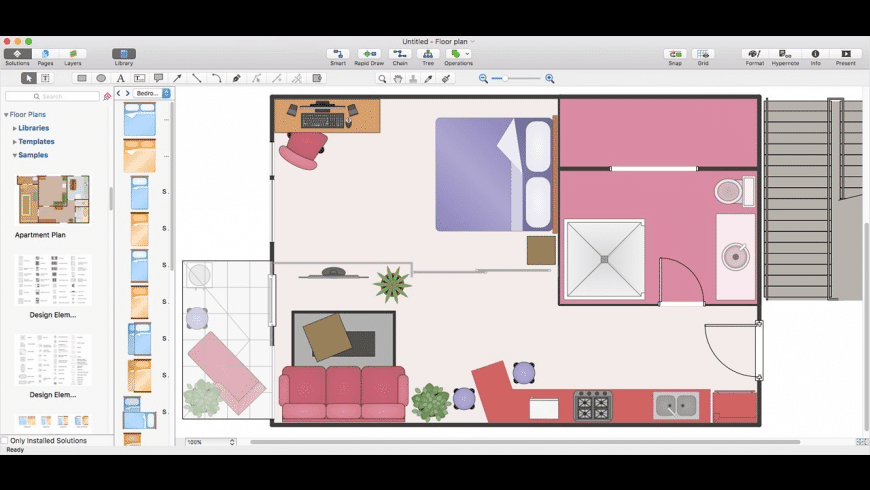
Task: Select the toilet in the bathroom
Action: click(734, 191)
